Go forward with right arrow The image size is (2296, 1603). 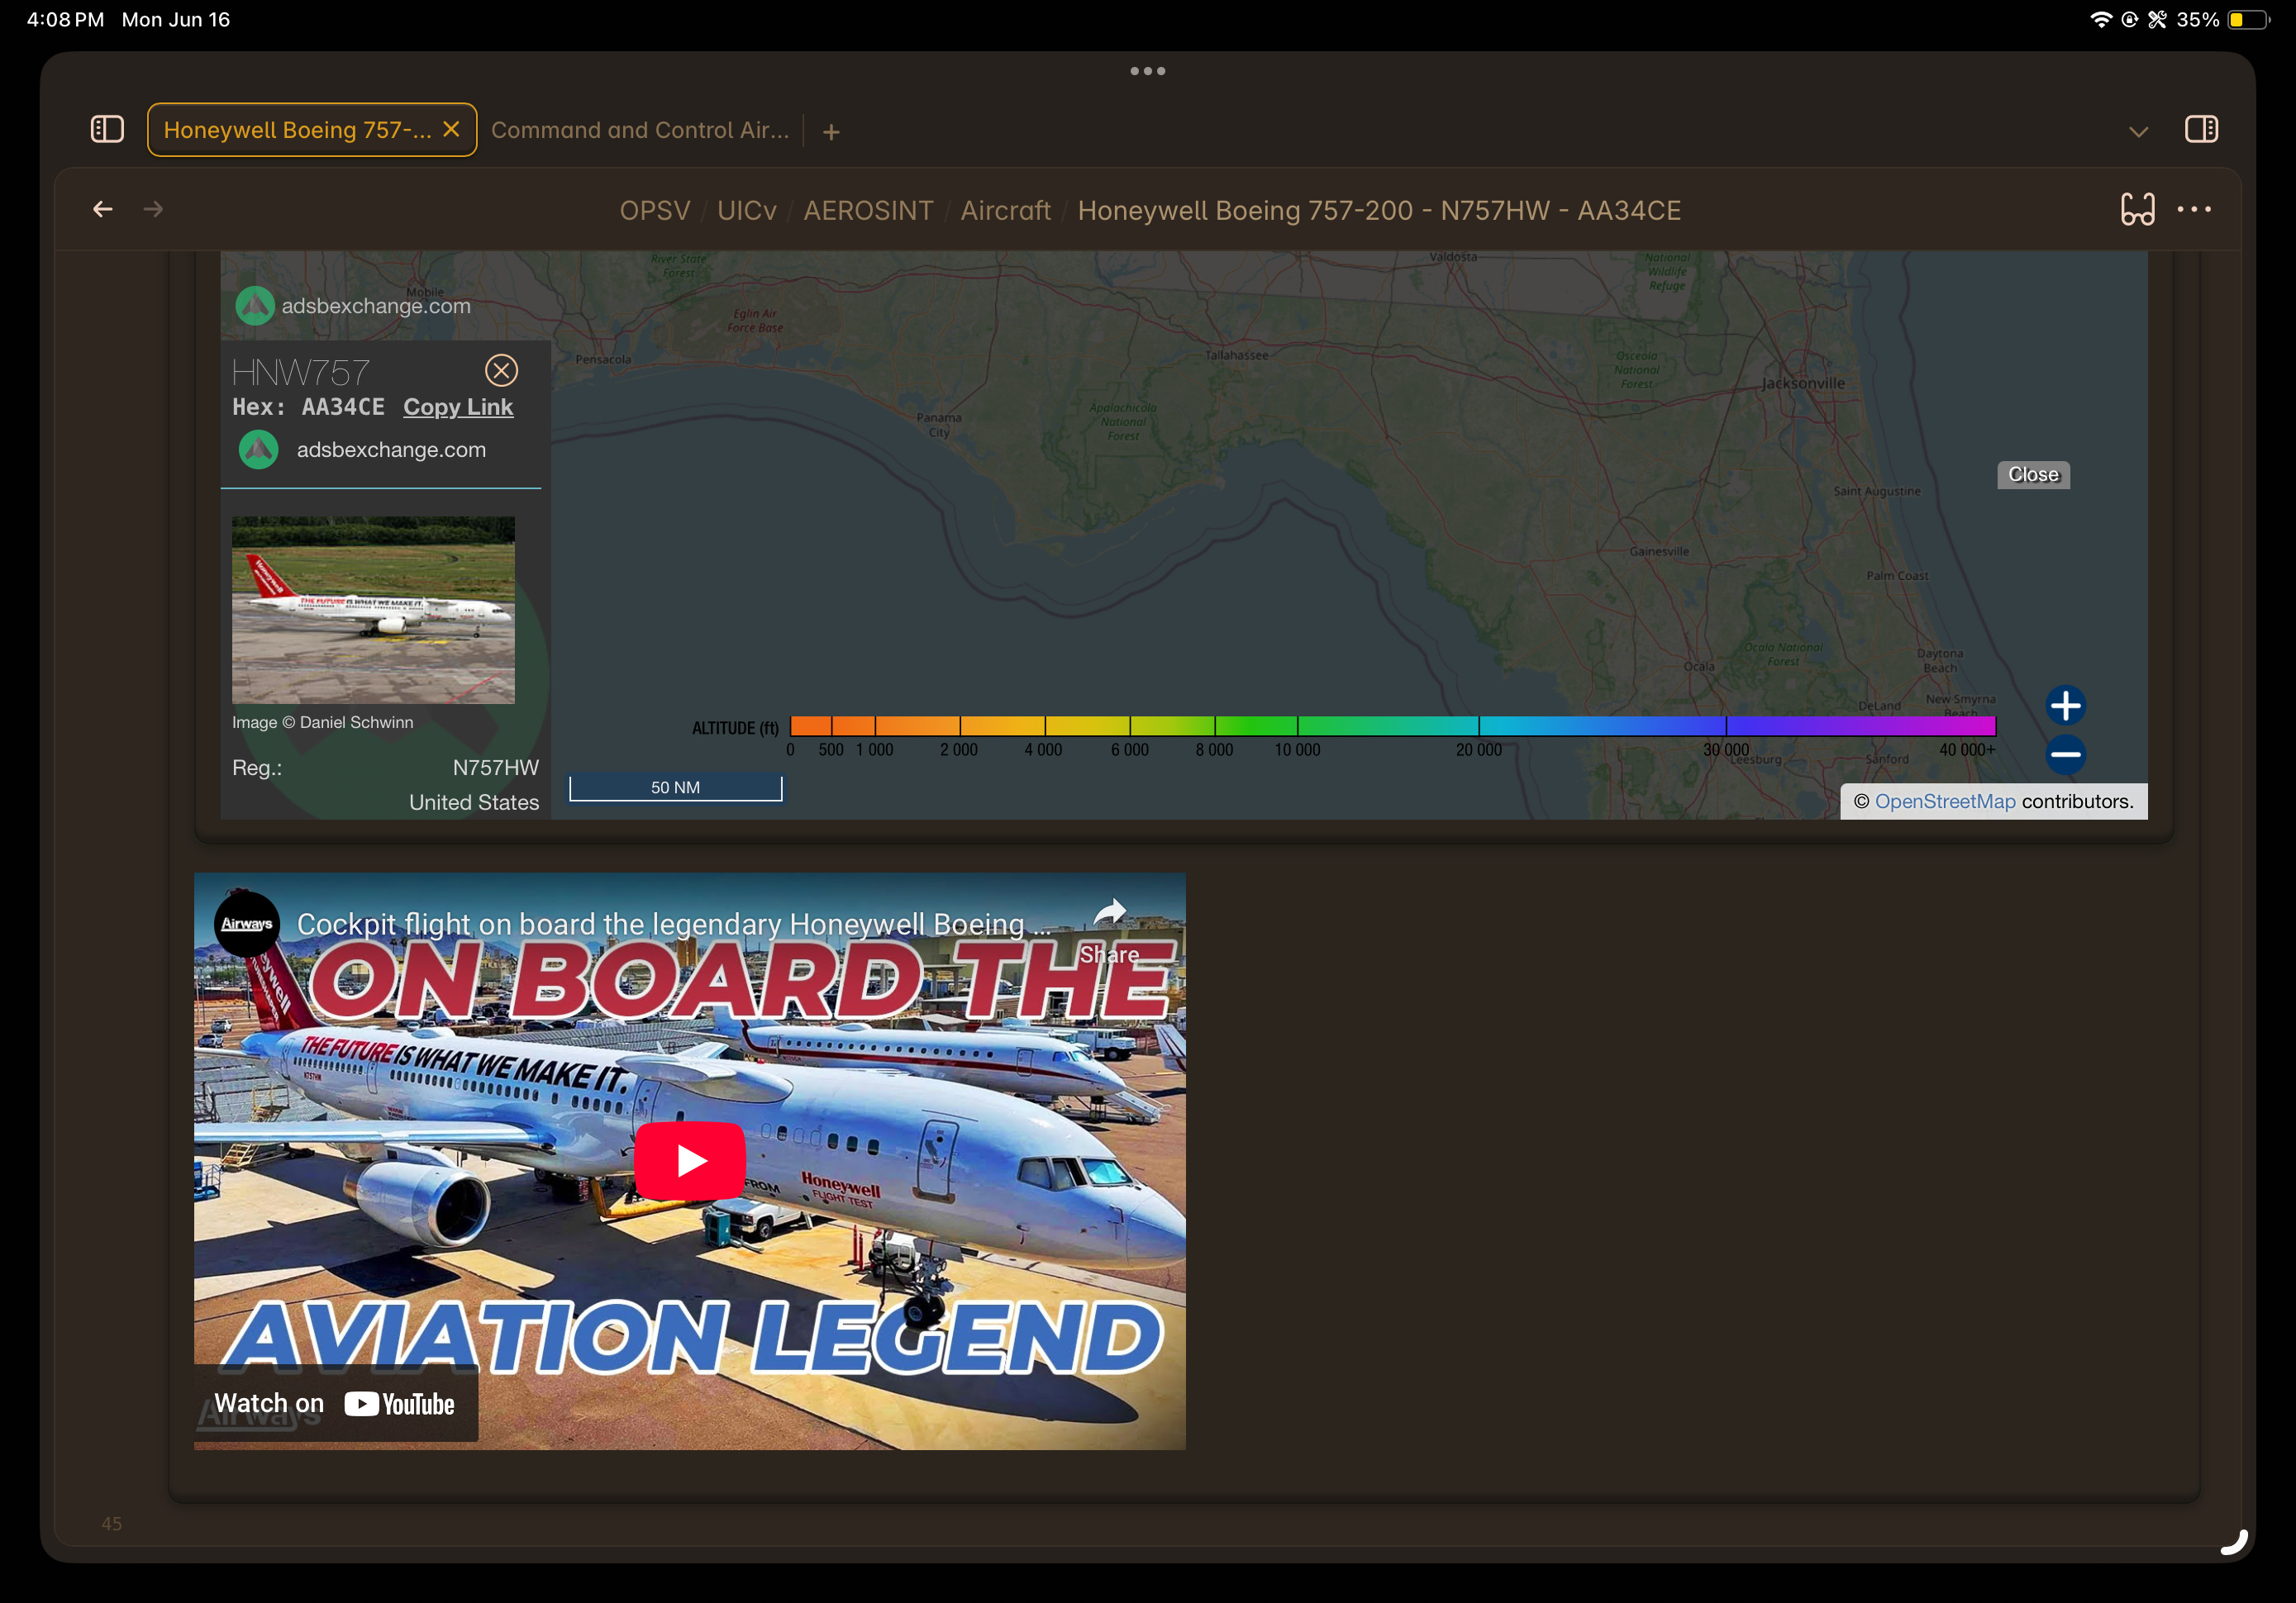[x=153, y=209]
